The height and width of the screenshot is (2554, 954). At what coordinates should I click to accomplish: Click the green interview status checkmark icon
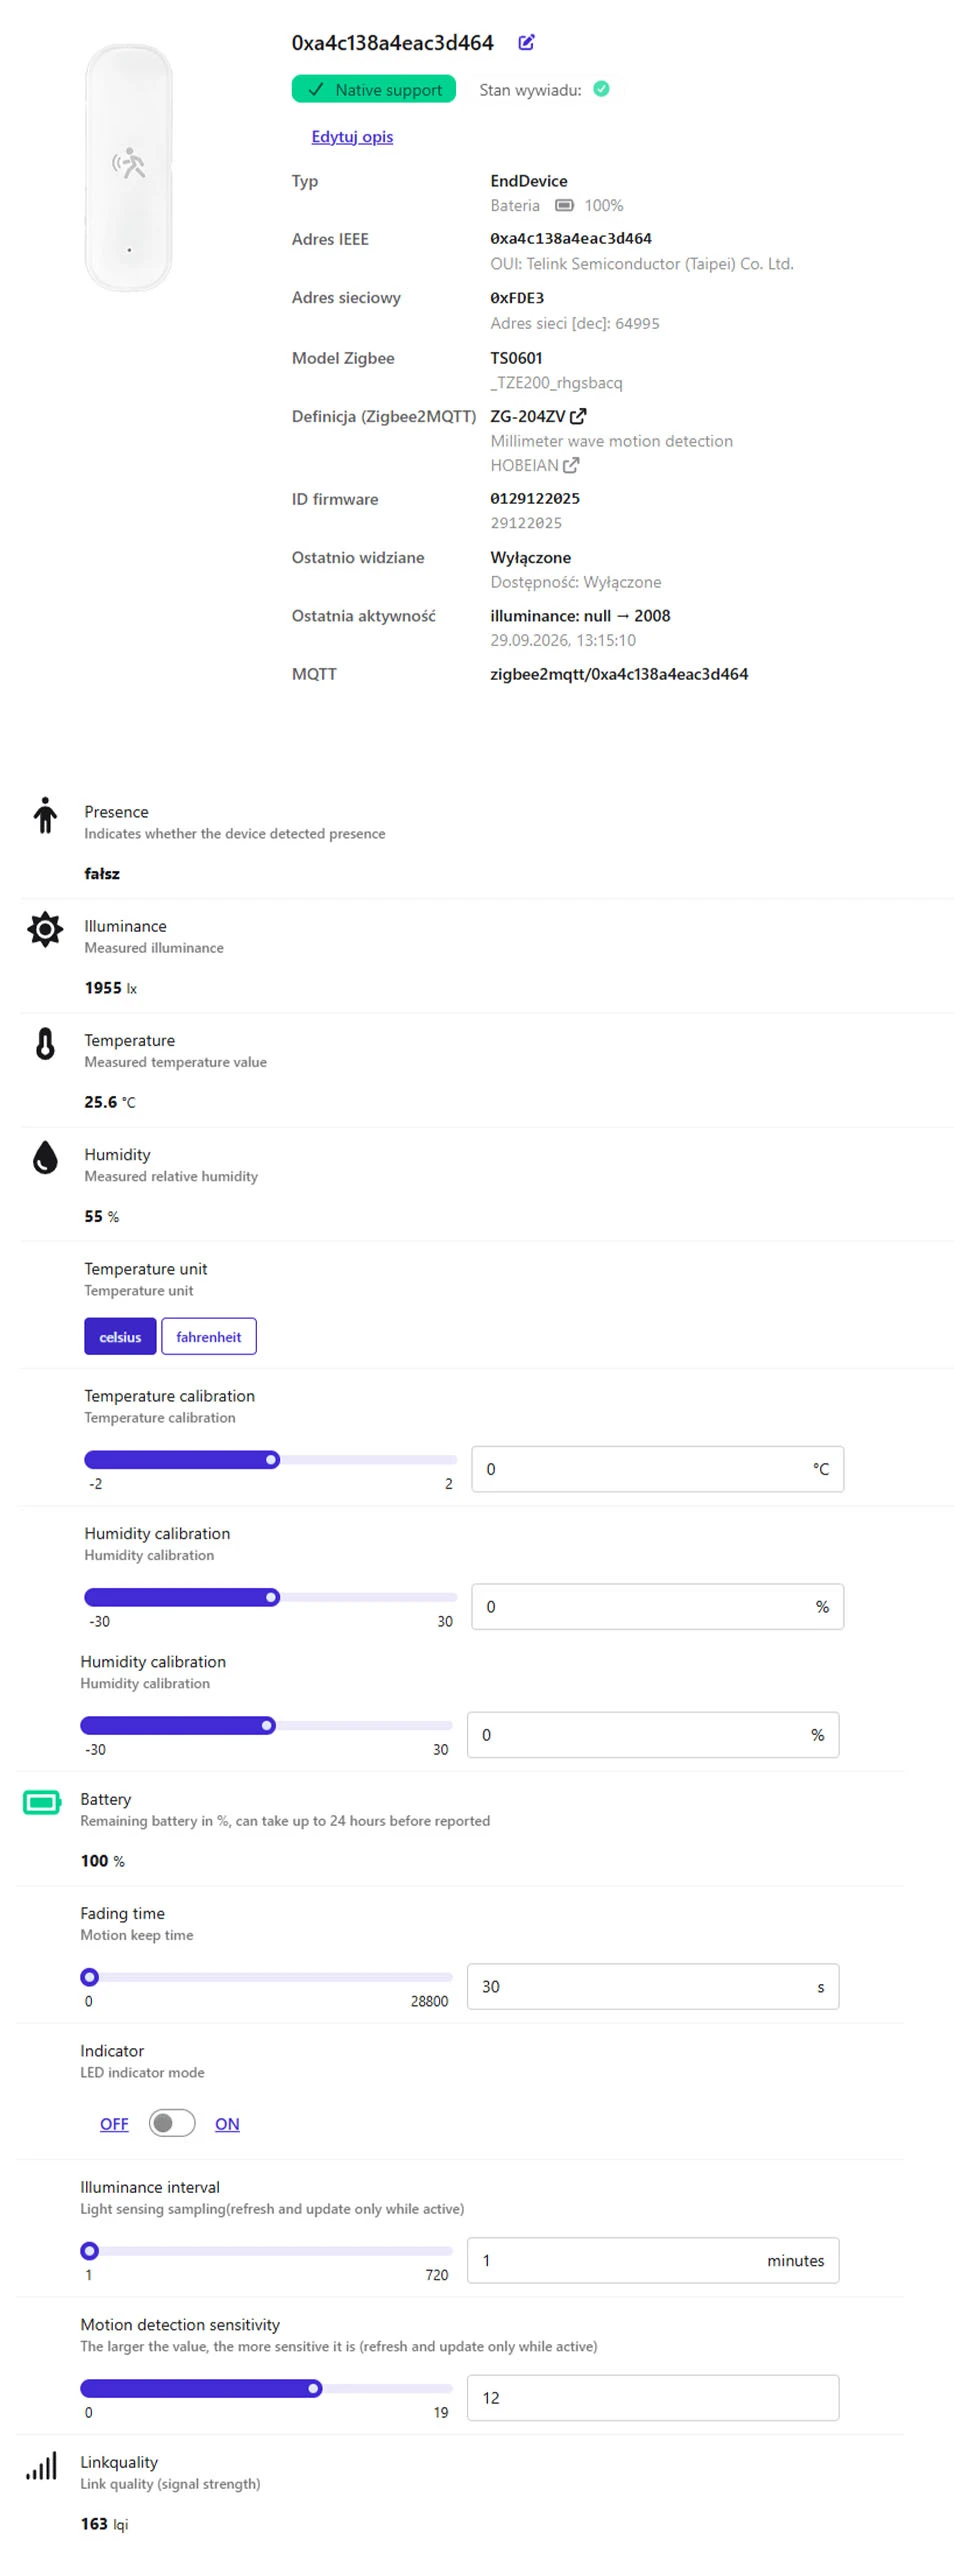tap(601, 89)
